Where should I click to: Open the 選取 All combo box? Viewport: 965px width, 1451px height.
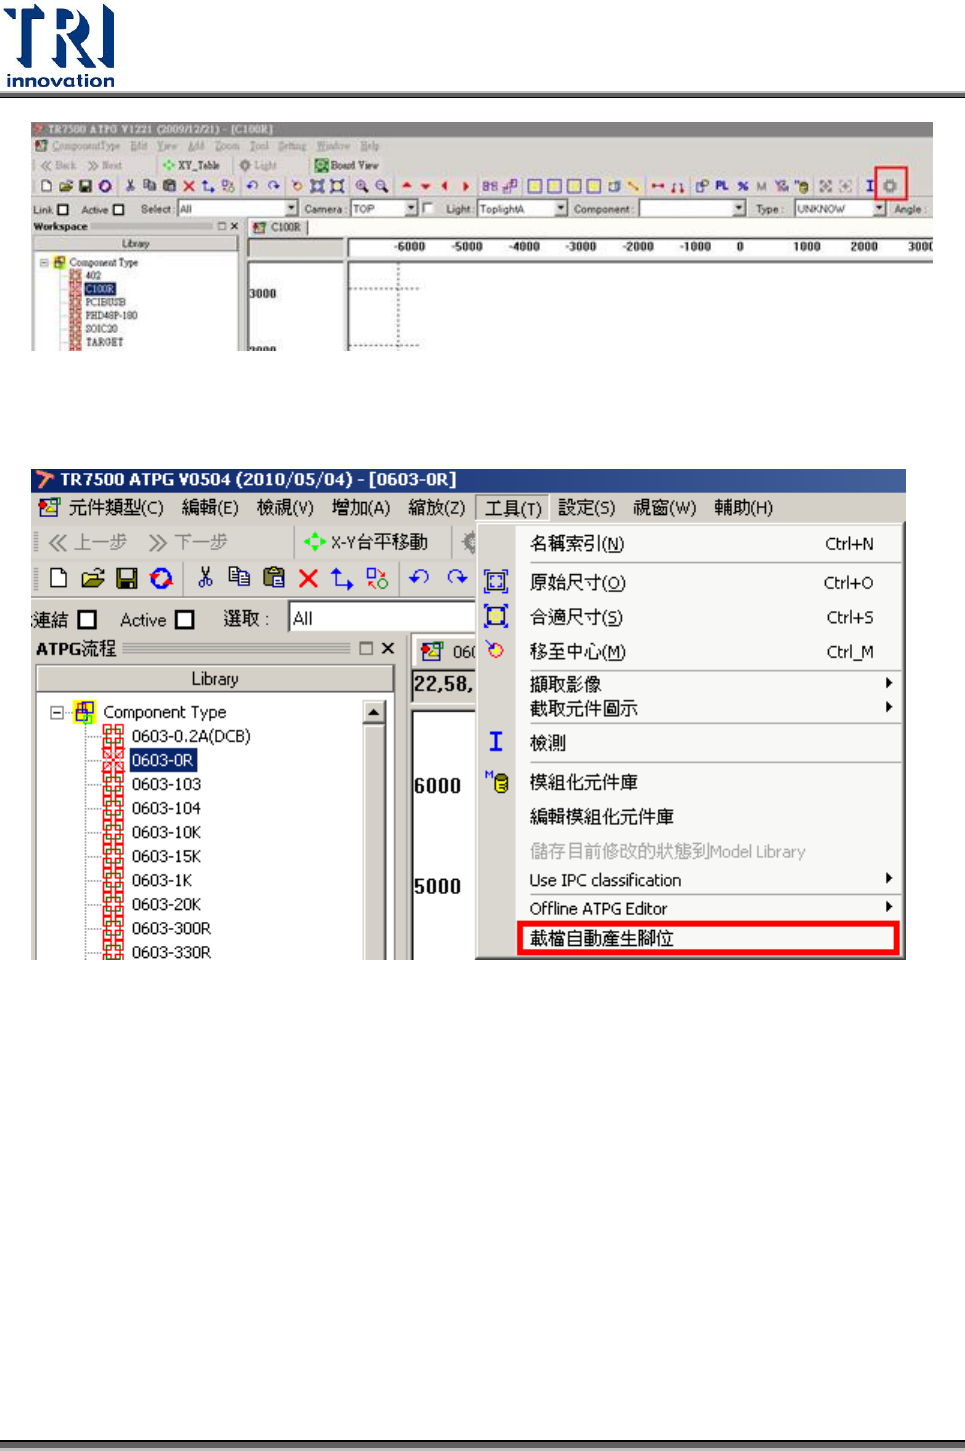pyautogui.click(x=382, y=618)
